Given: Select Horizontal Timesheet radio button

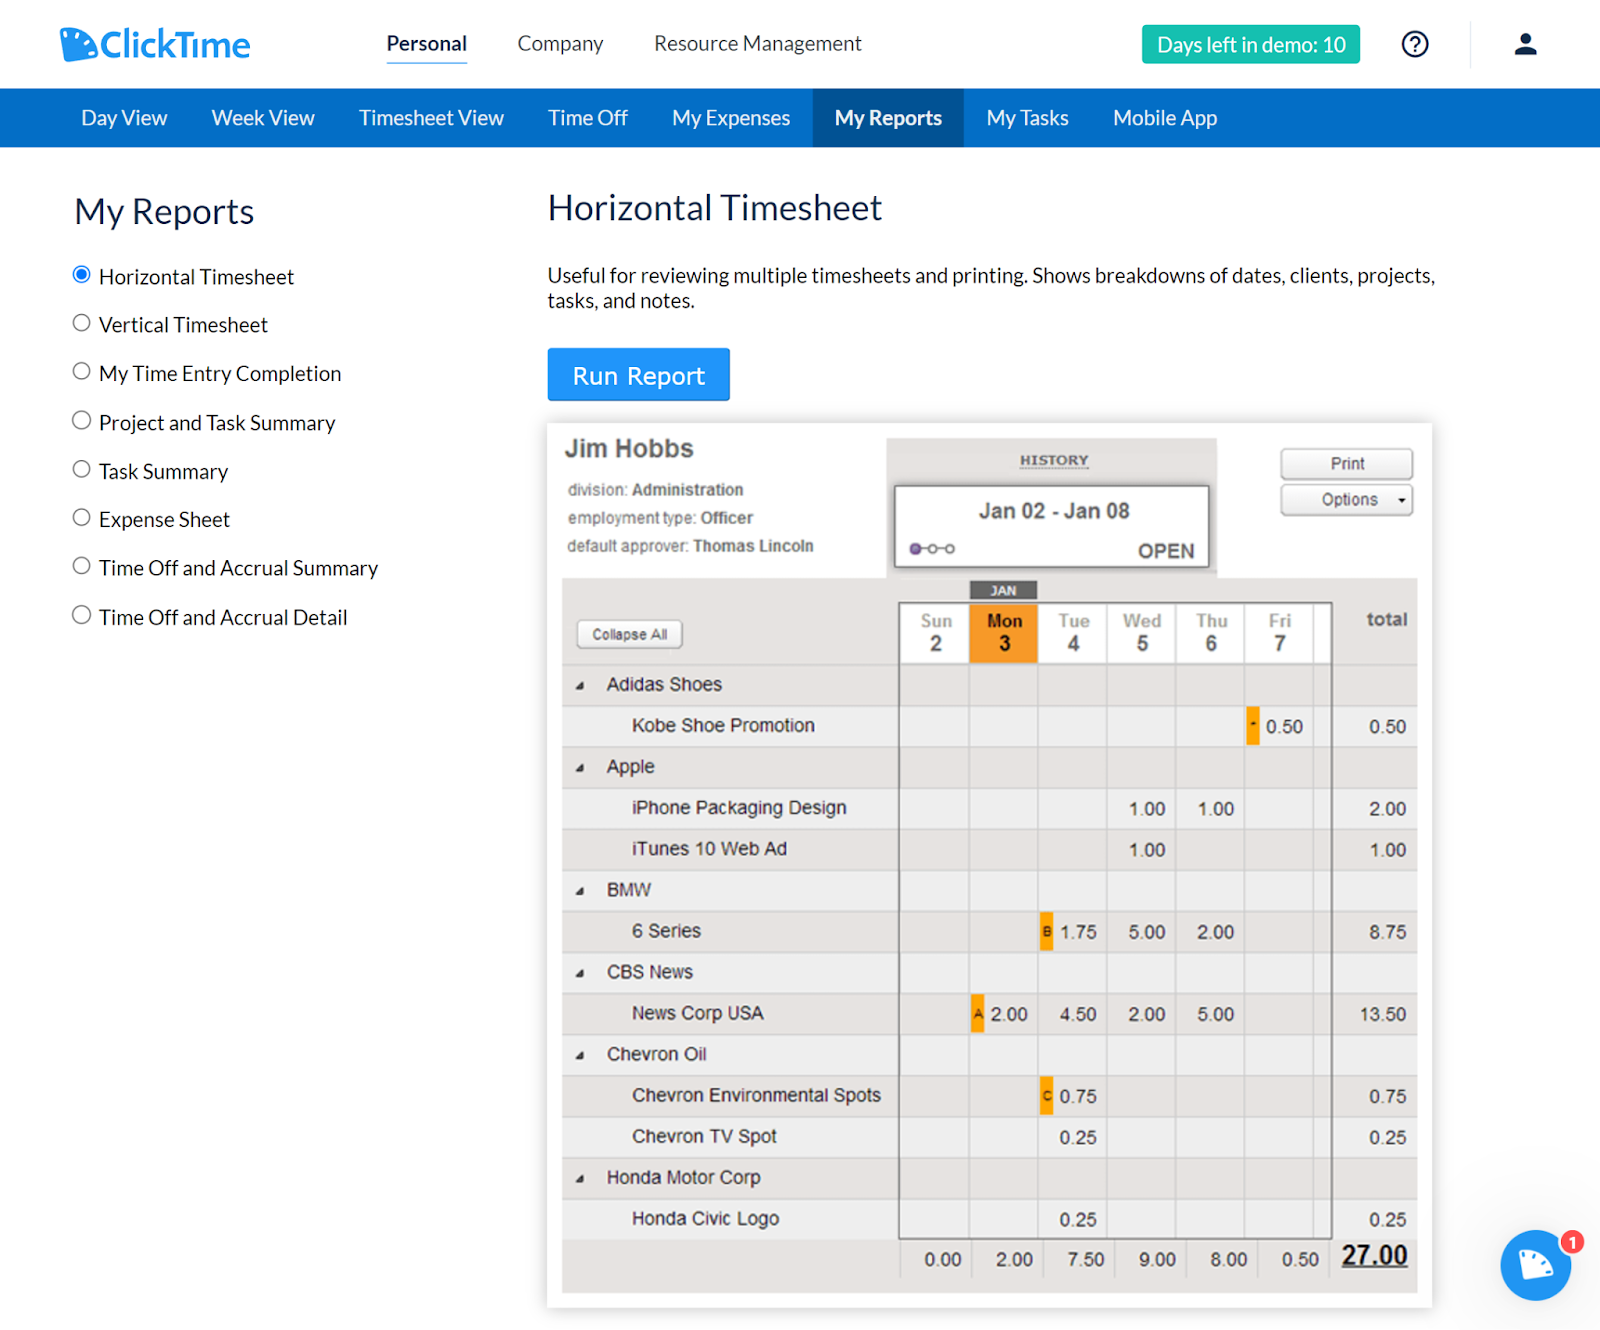Looking at the screenshot, I should (82, 275).
